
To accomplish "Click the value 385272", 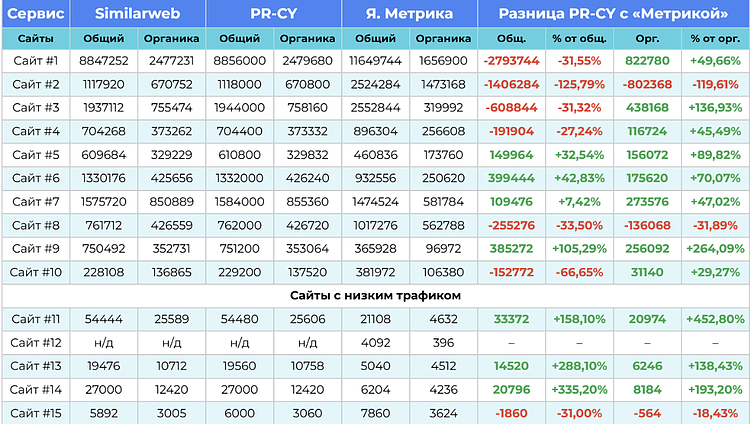I will point(512,249).
